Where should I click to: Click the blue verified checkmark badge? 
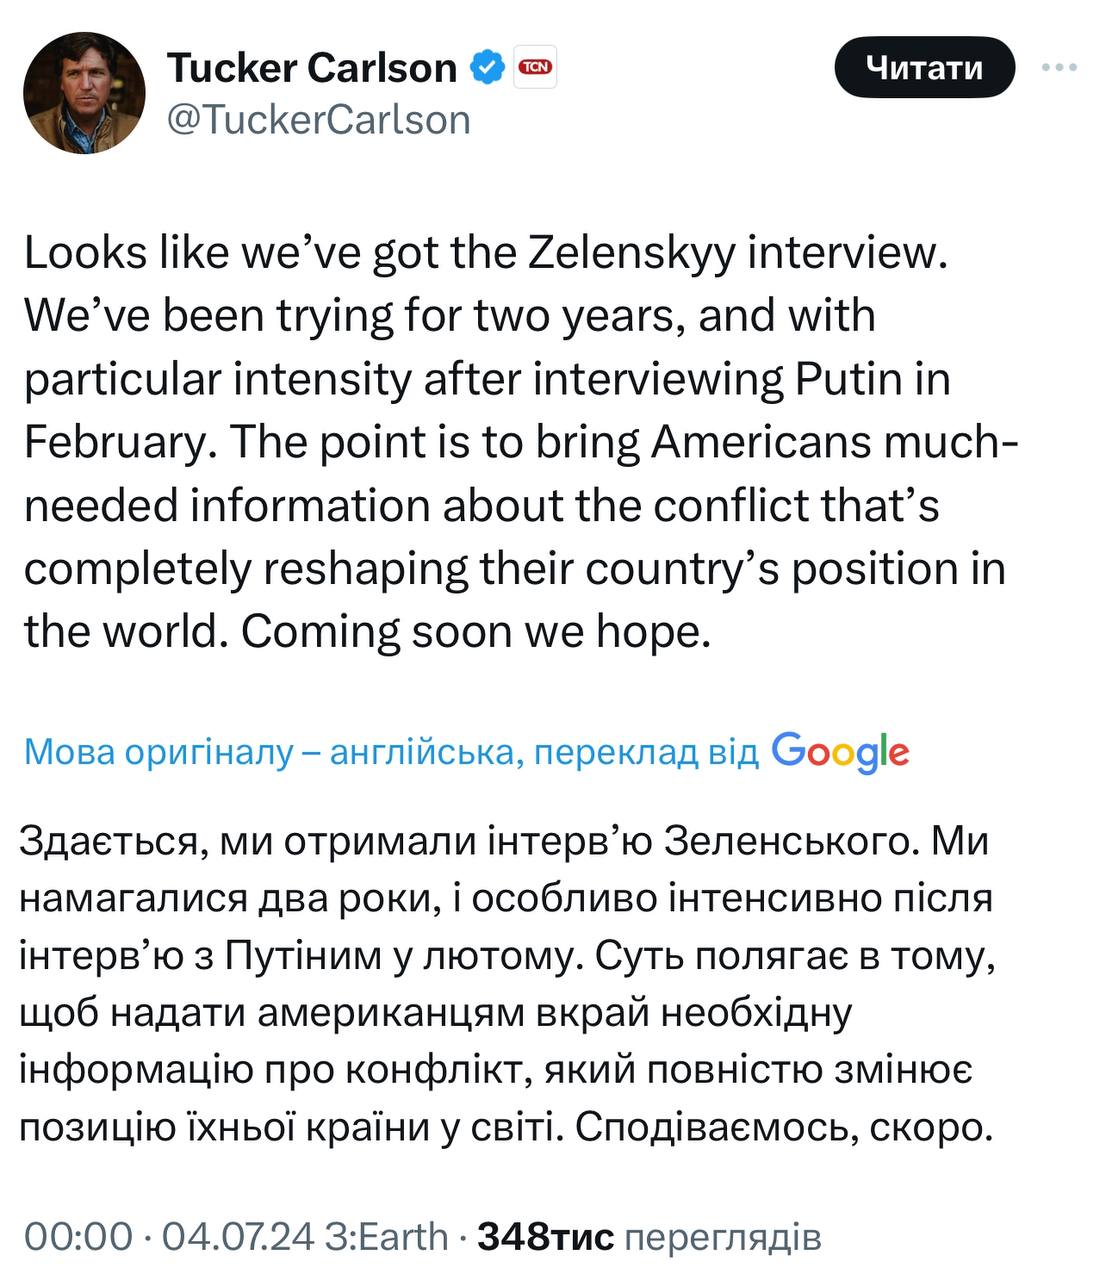(488, 67)
